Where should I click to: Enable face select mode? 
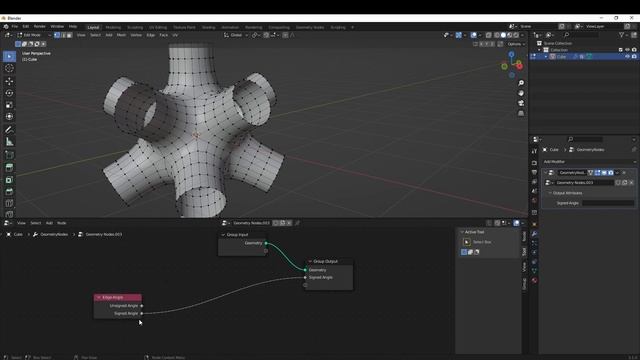tap(69, 35)
